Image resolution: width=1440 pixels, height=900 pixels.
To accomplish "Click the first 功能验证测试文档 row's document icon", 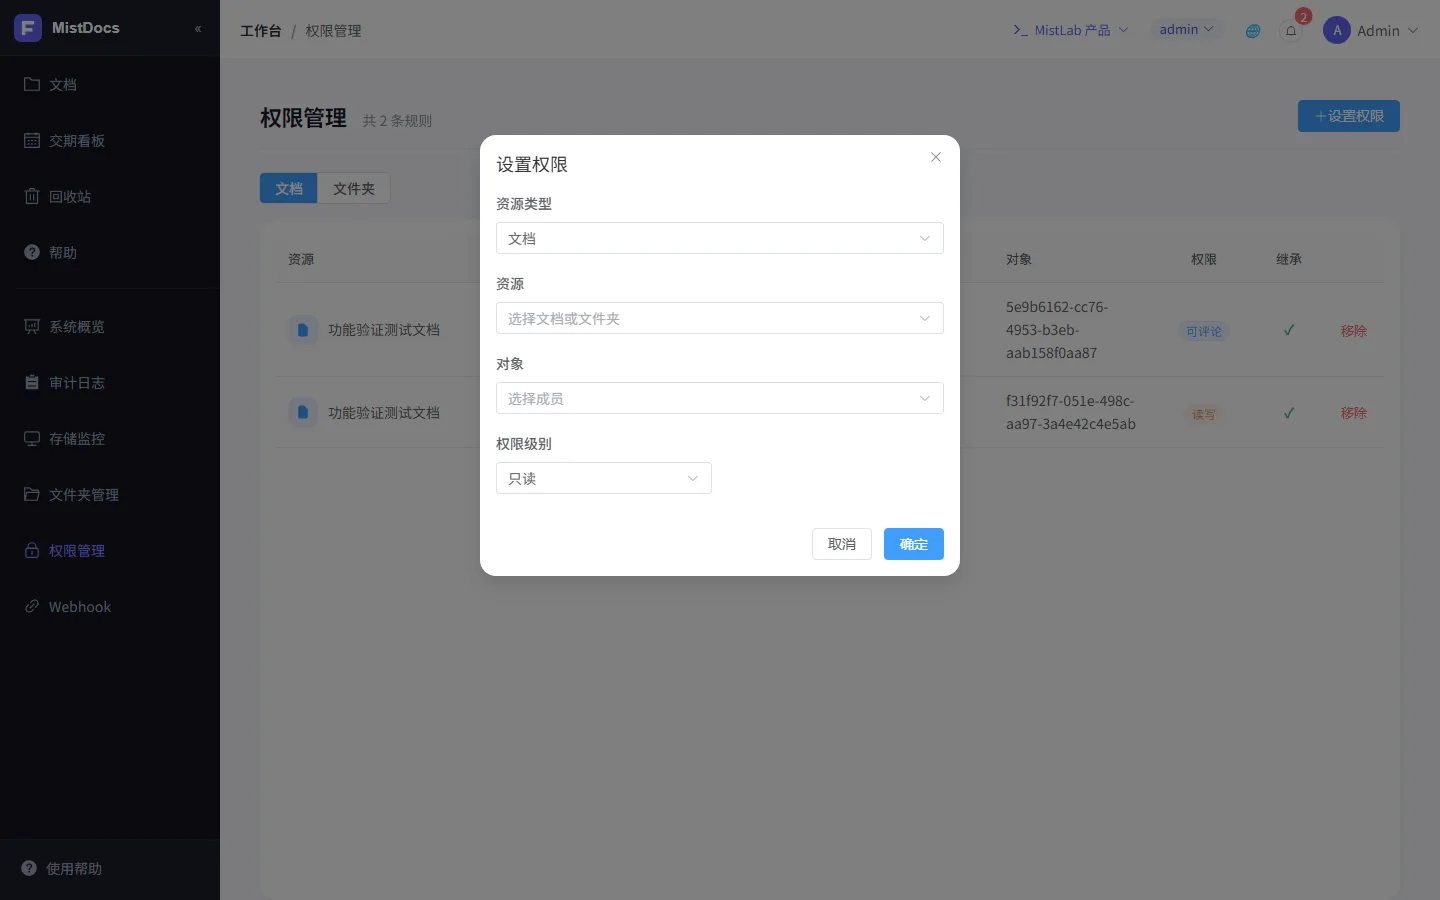I will [x=303, y=329].
